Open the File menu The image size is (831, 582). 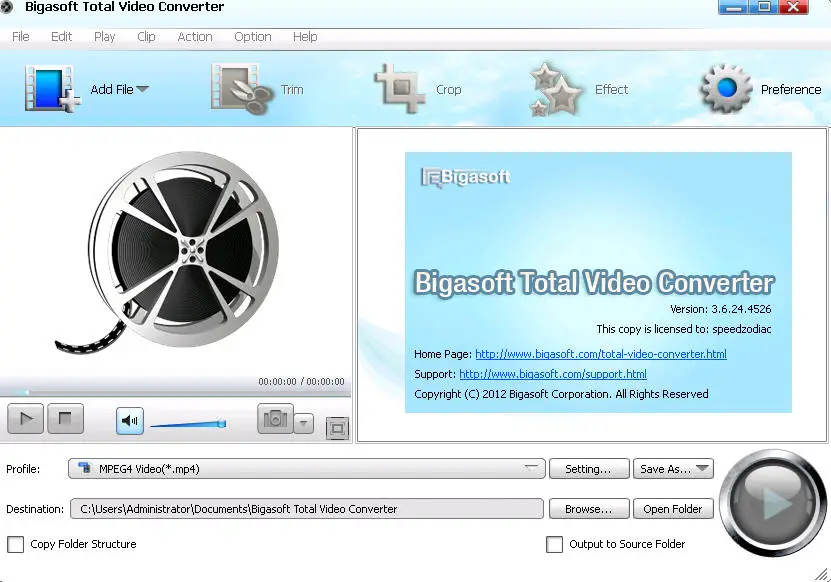pyautogui.click(x=21, y=37)
